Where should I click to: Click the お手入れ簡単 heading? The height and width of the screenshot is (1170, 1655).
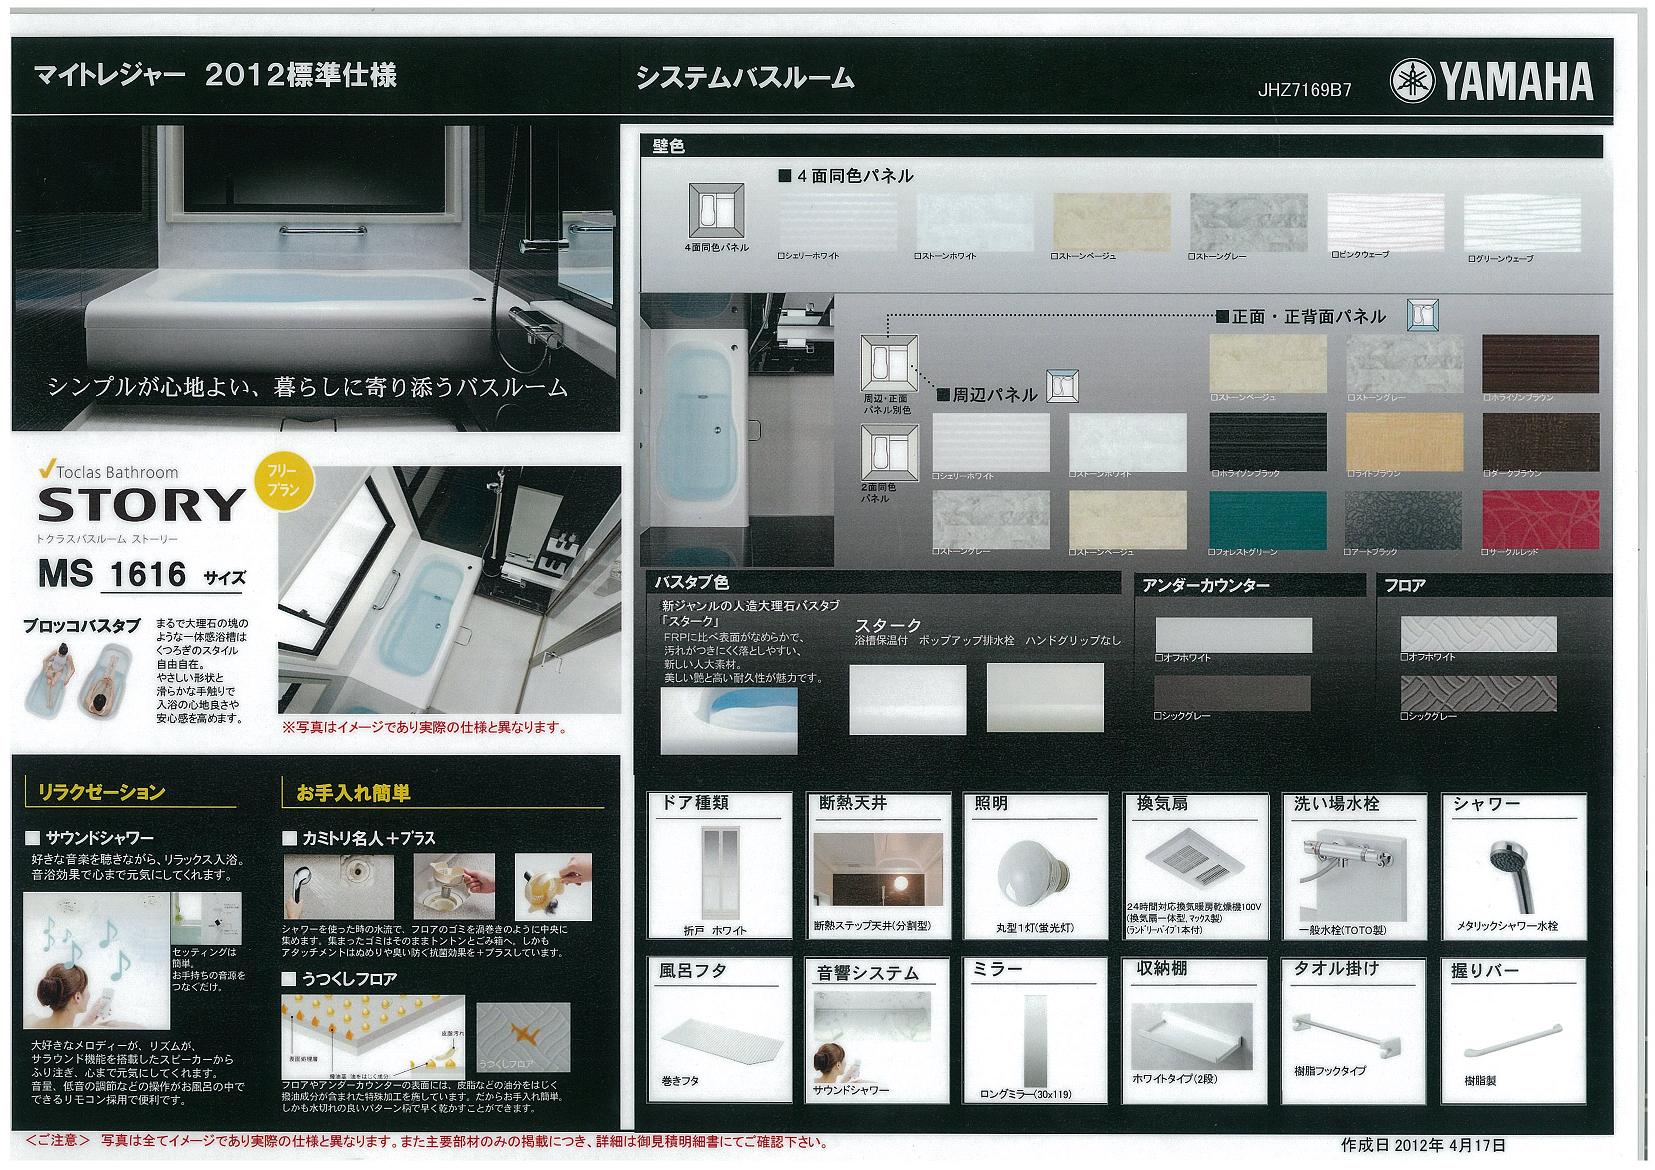click(x=354, y=793)
